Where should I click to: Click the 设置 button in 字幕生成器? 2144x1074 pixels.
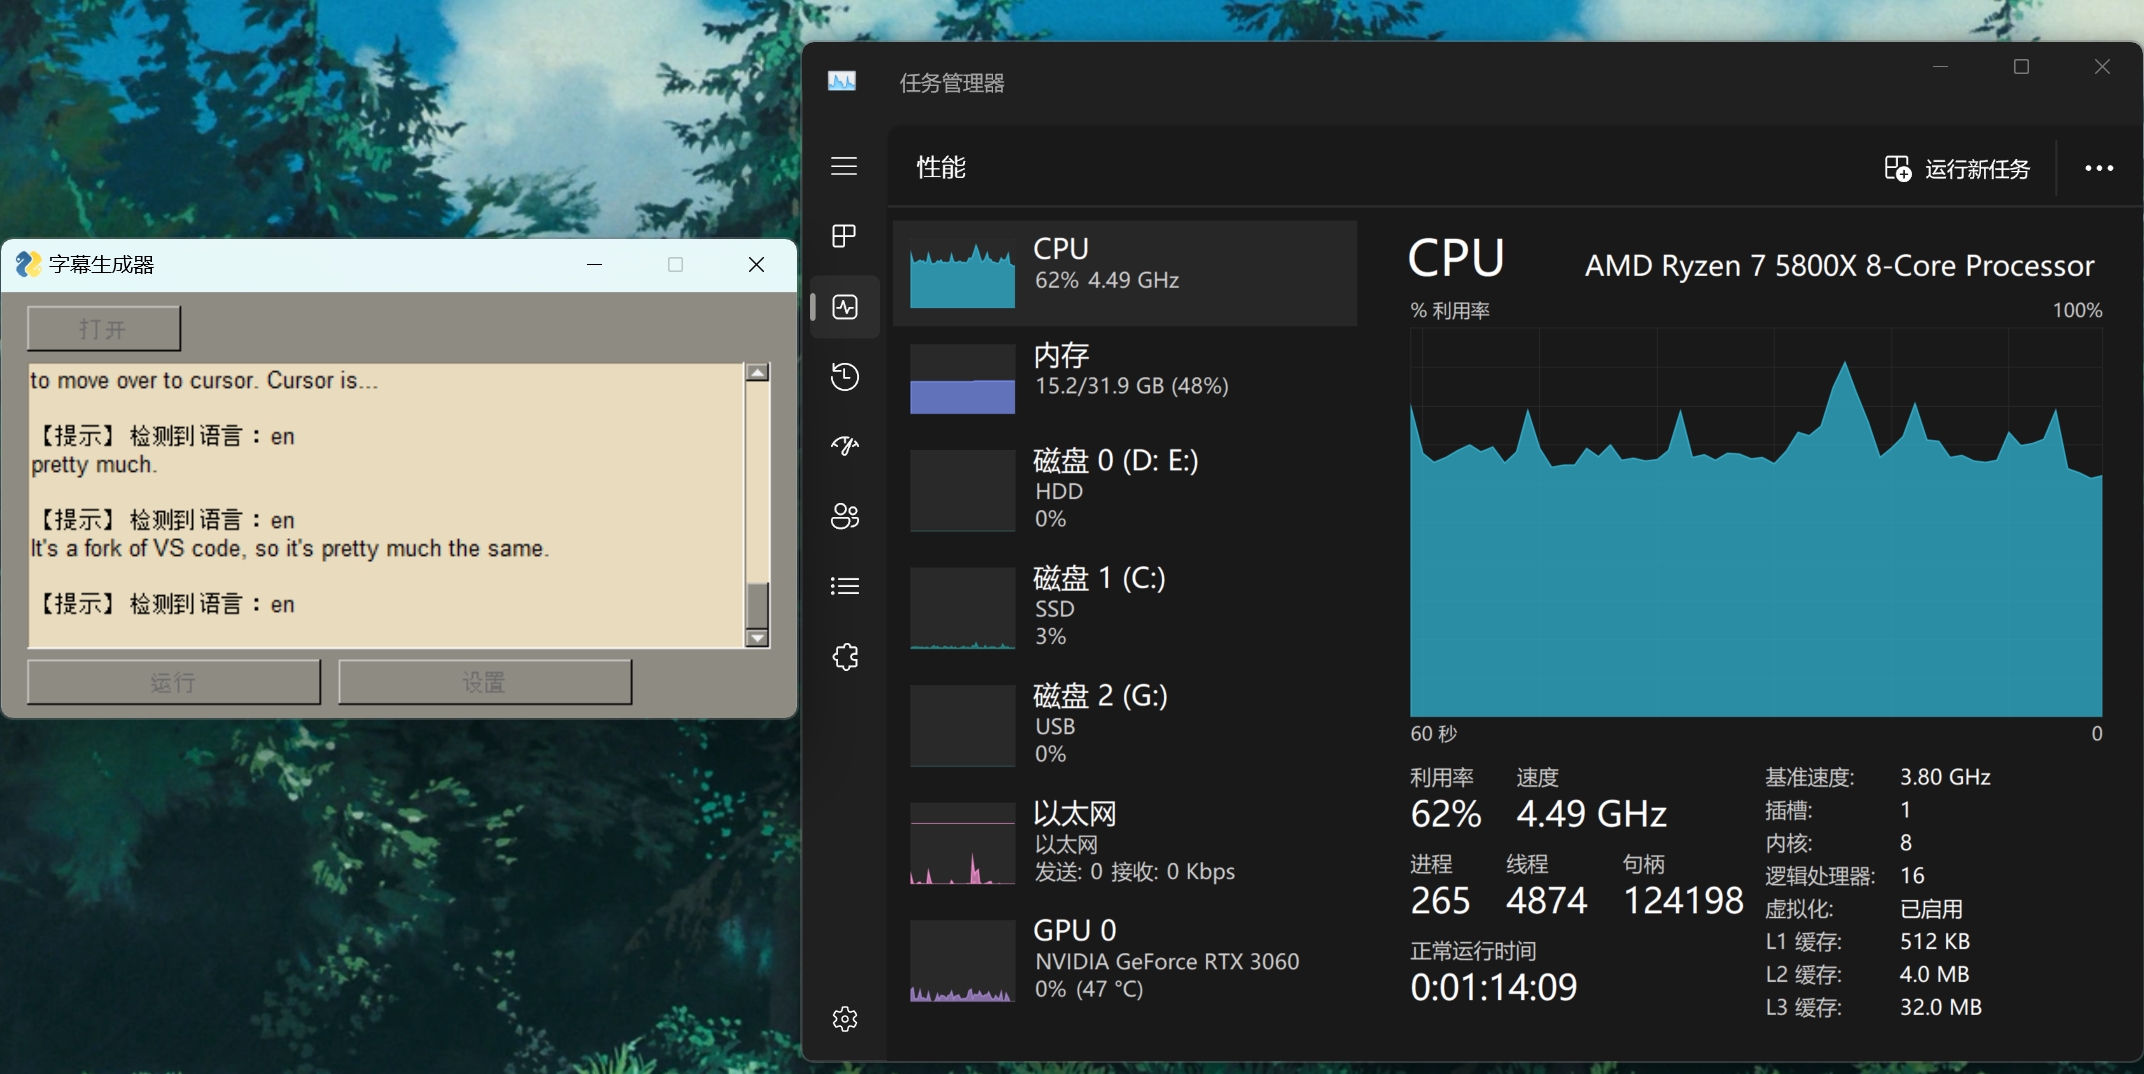[x=485, y=682]
